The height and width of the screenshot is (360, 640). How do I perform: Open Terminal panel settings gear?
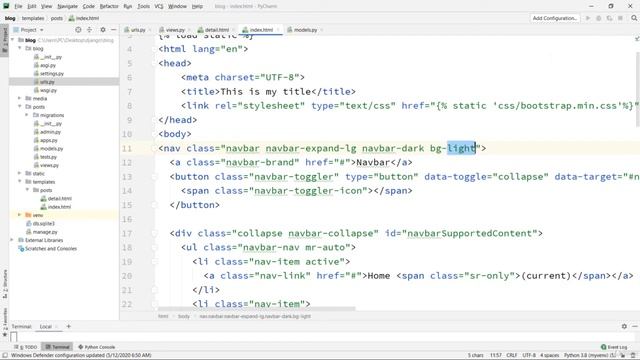pyautogui.click(x=624, y=326)
